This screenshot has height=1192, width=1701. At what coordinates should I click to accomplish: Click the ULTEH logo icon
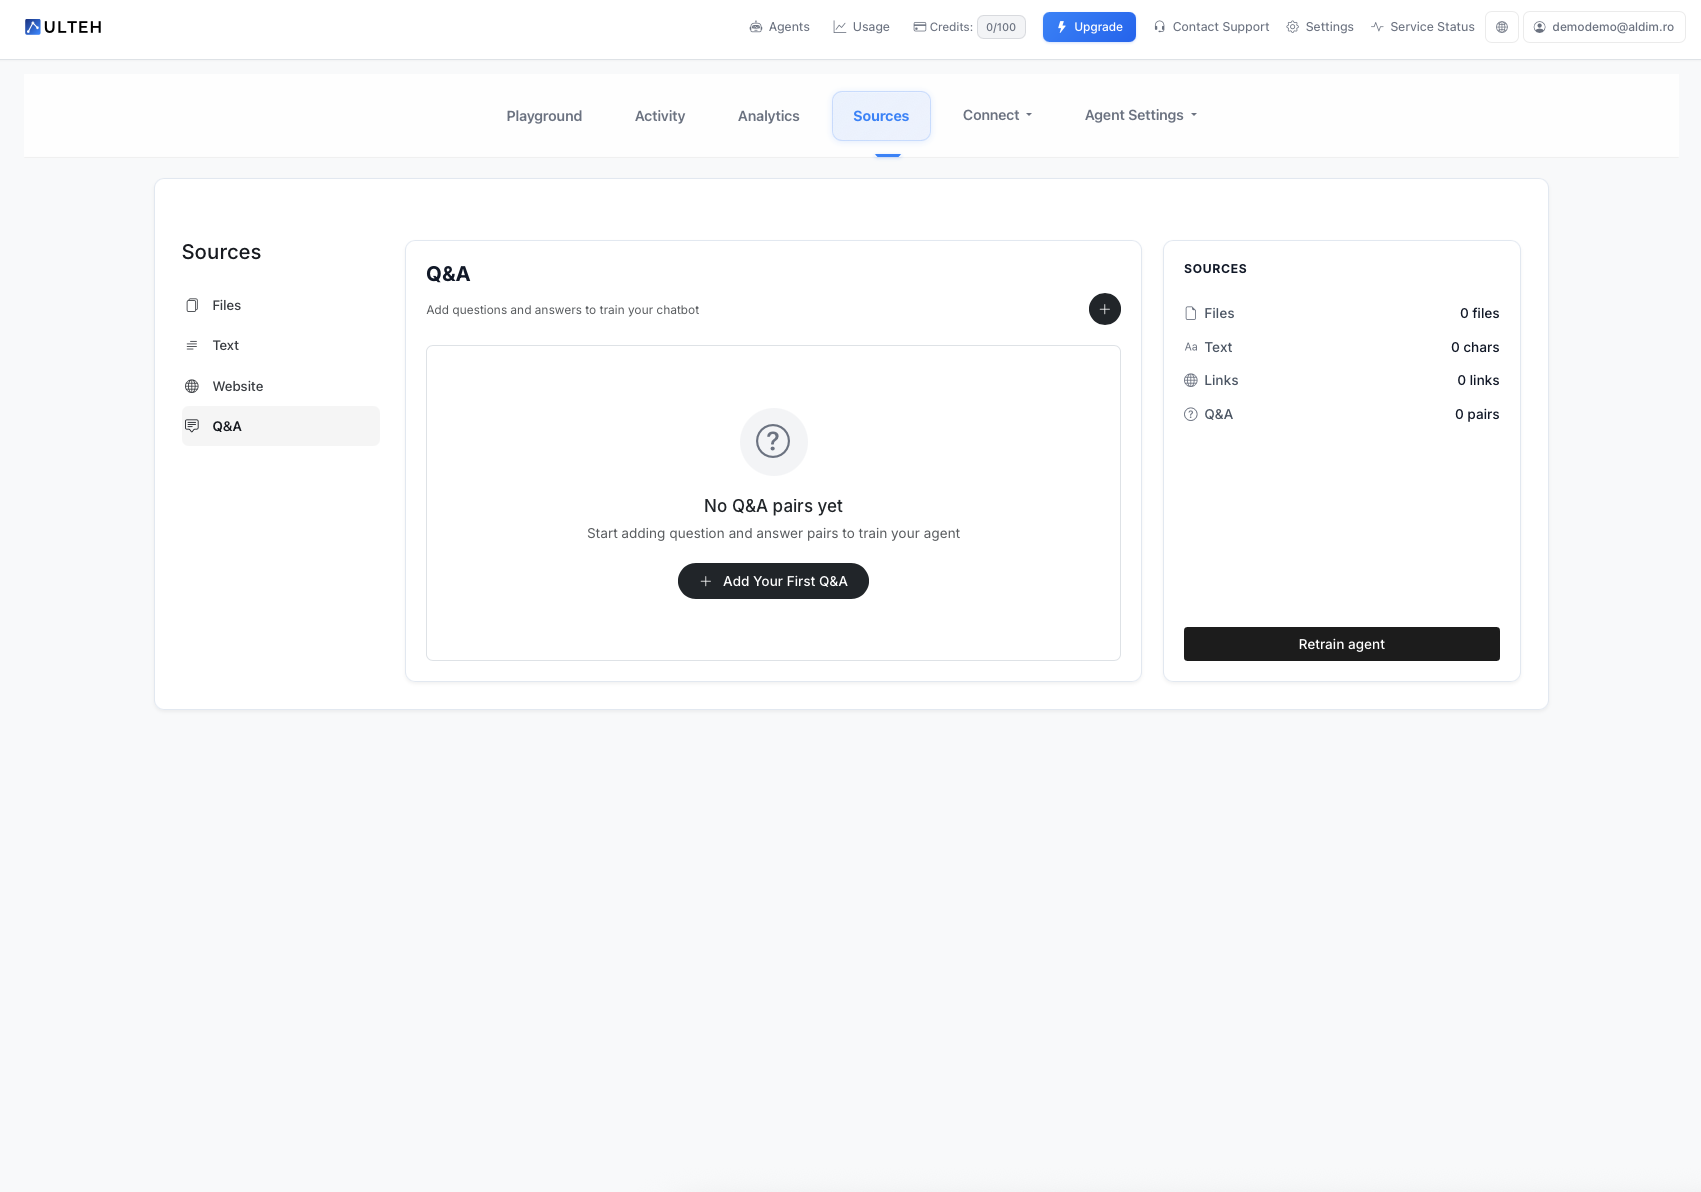click(33, 27)
